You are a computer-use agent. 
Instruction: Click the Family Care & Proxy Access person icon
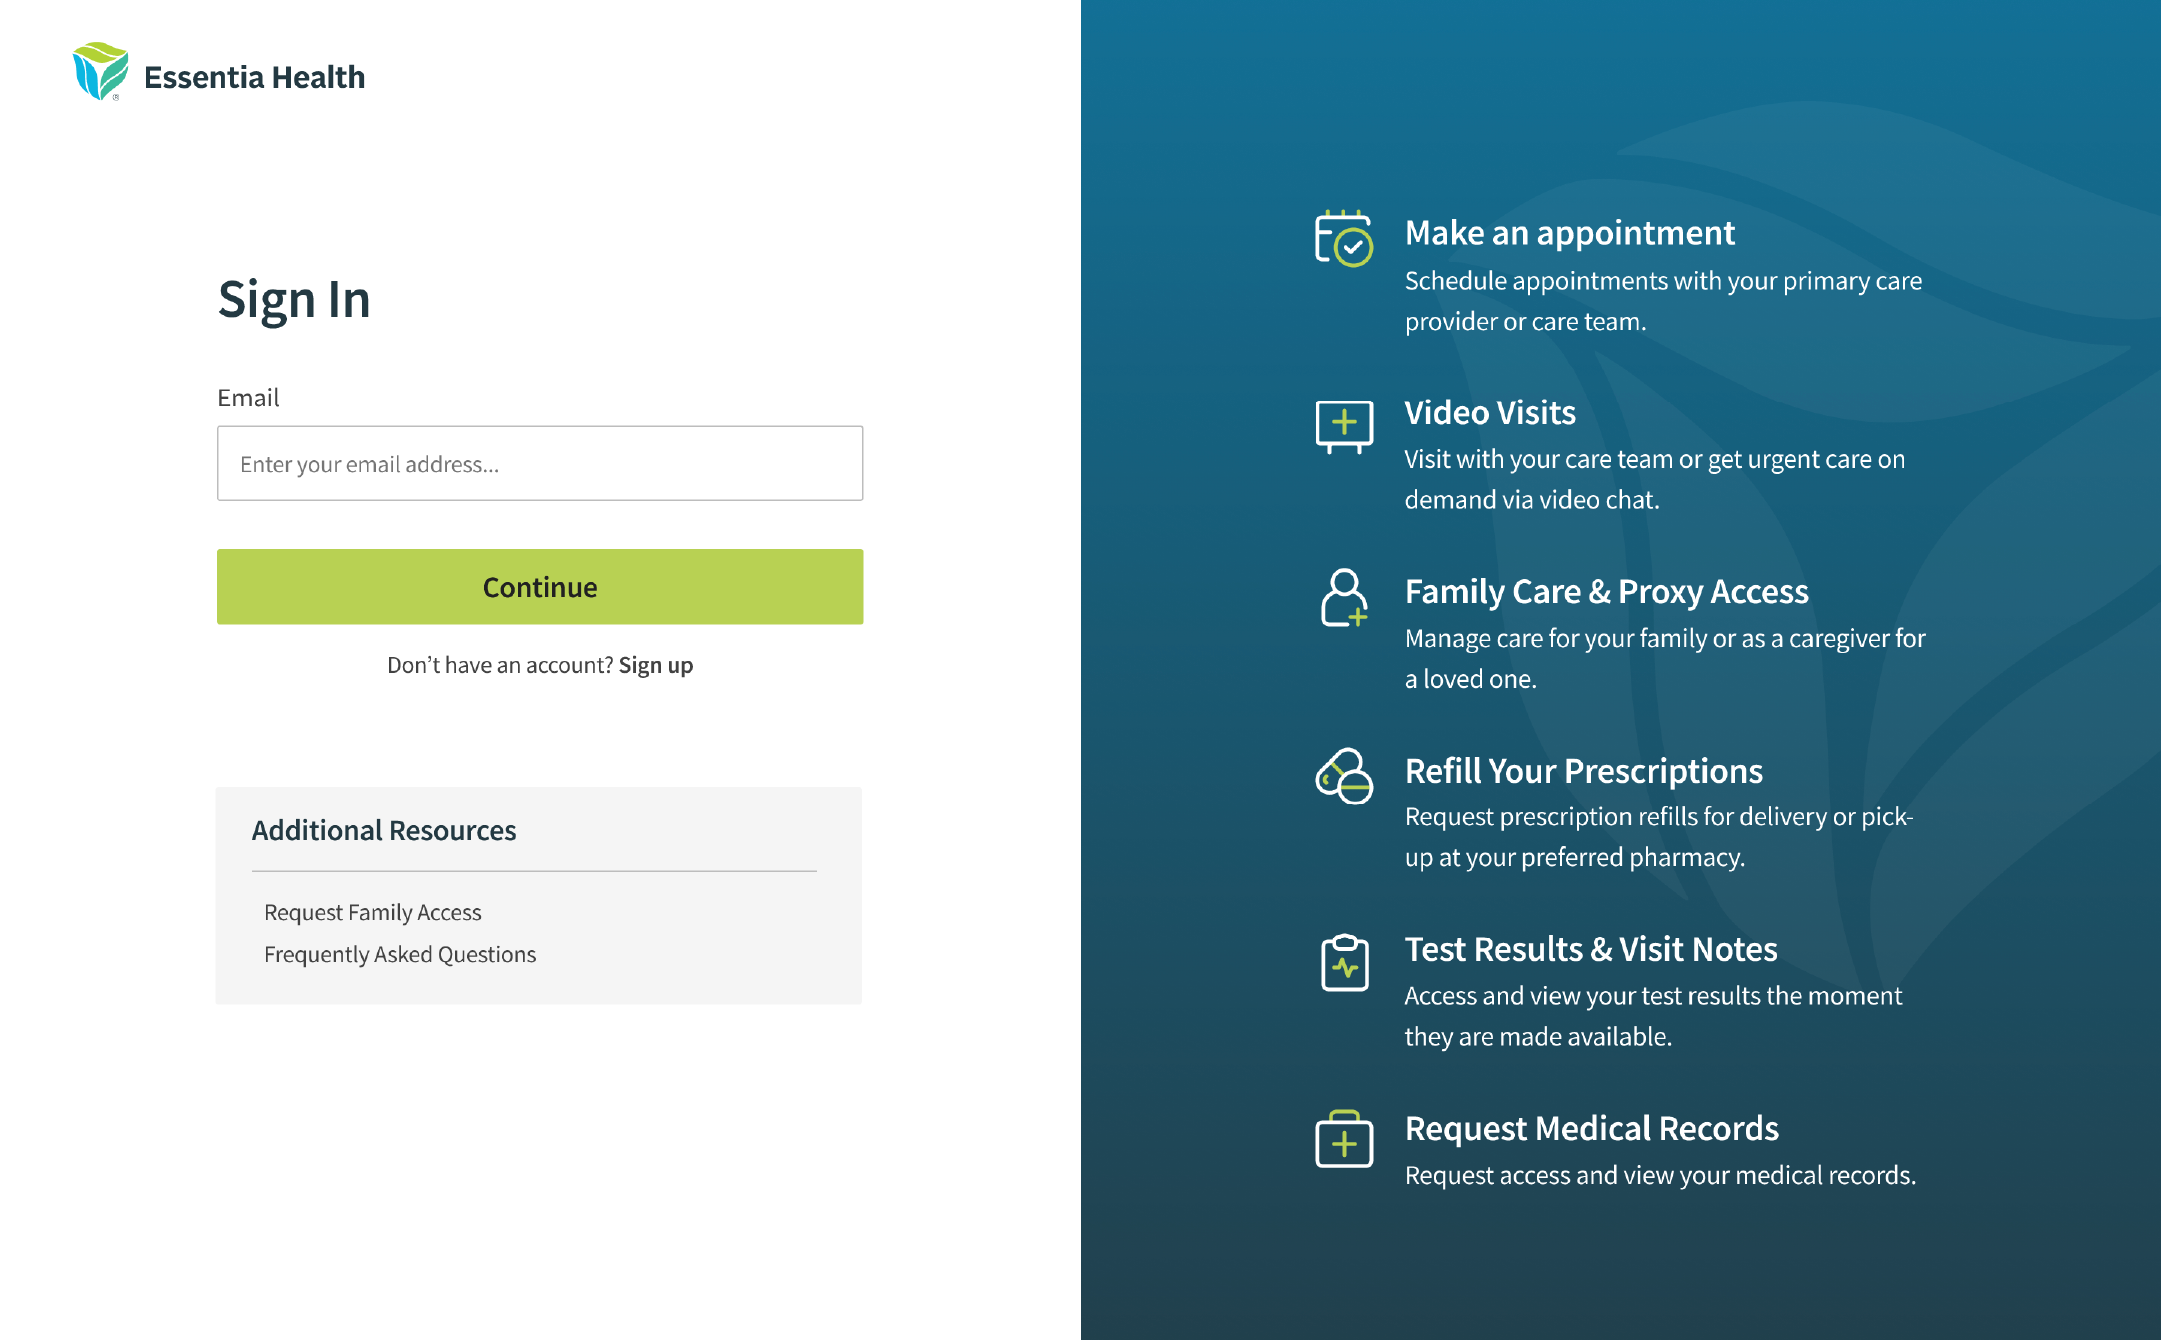(1344, 598)
